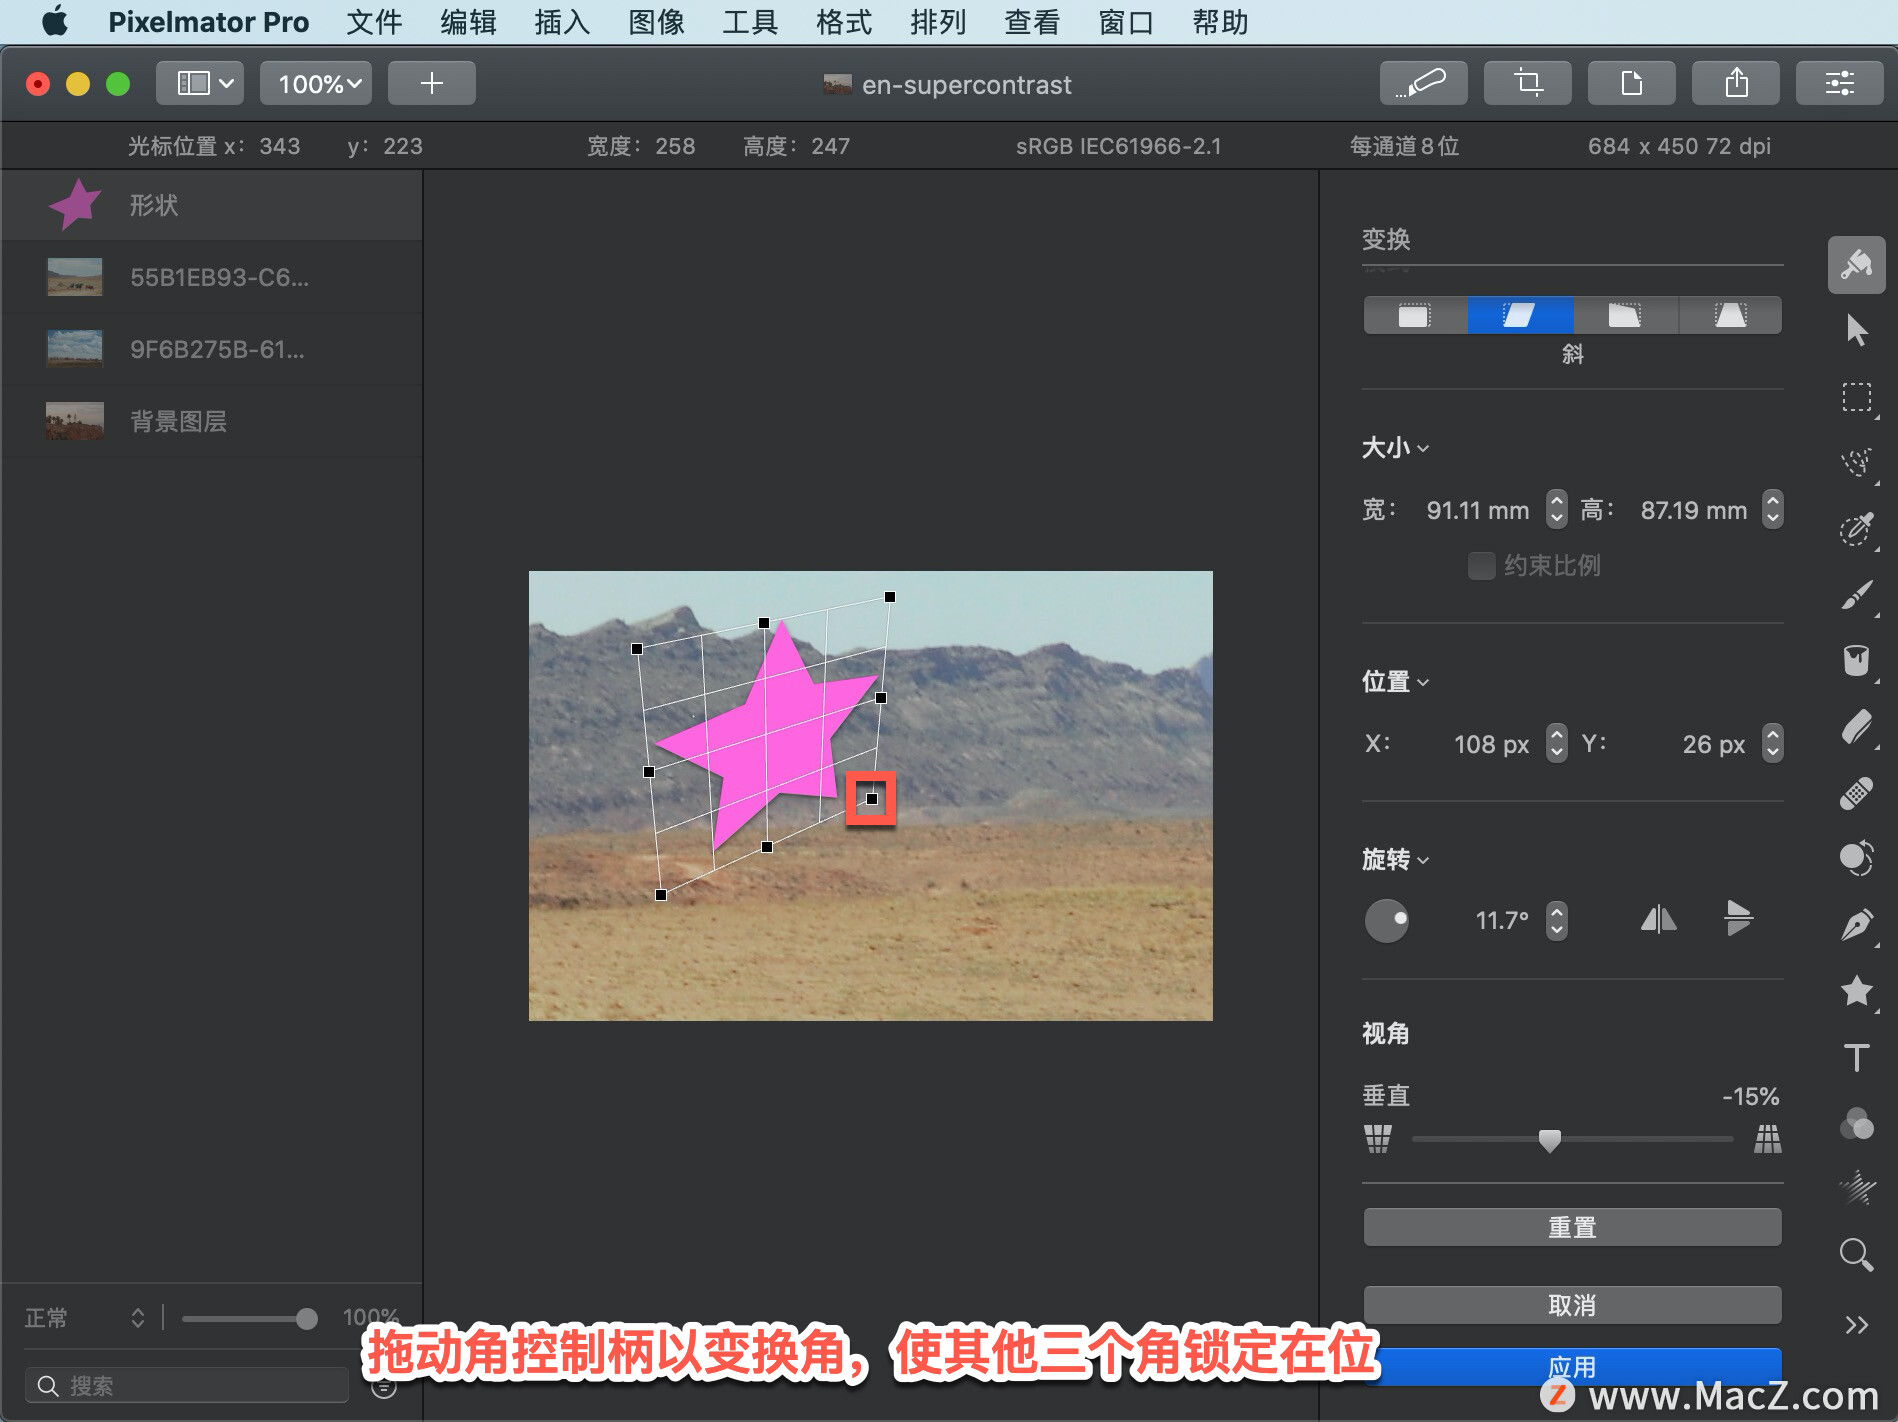Click the 重置 reset button
1898x1422 pixels.
1572,1227
